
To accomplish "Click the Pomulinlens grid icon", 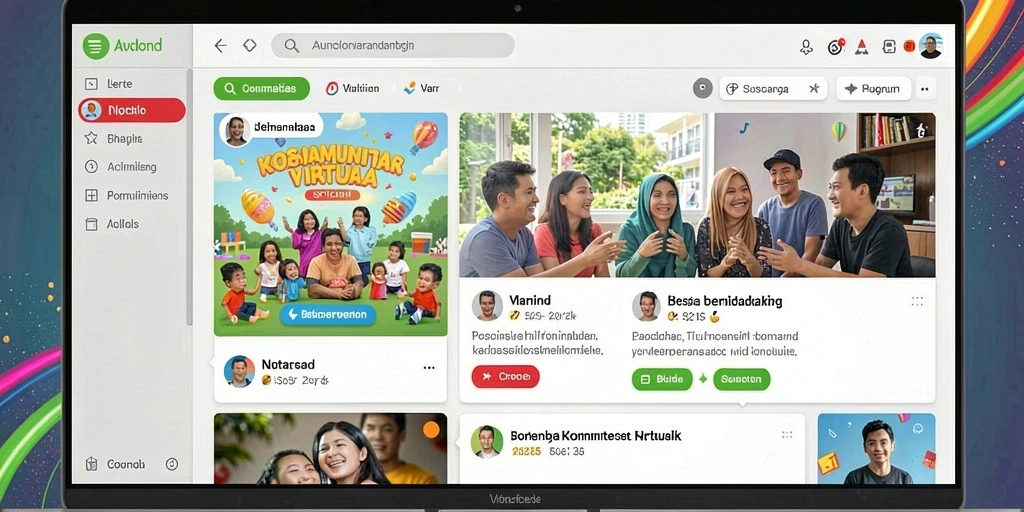I will (x=91, y=195).
